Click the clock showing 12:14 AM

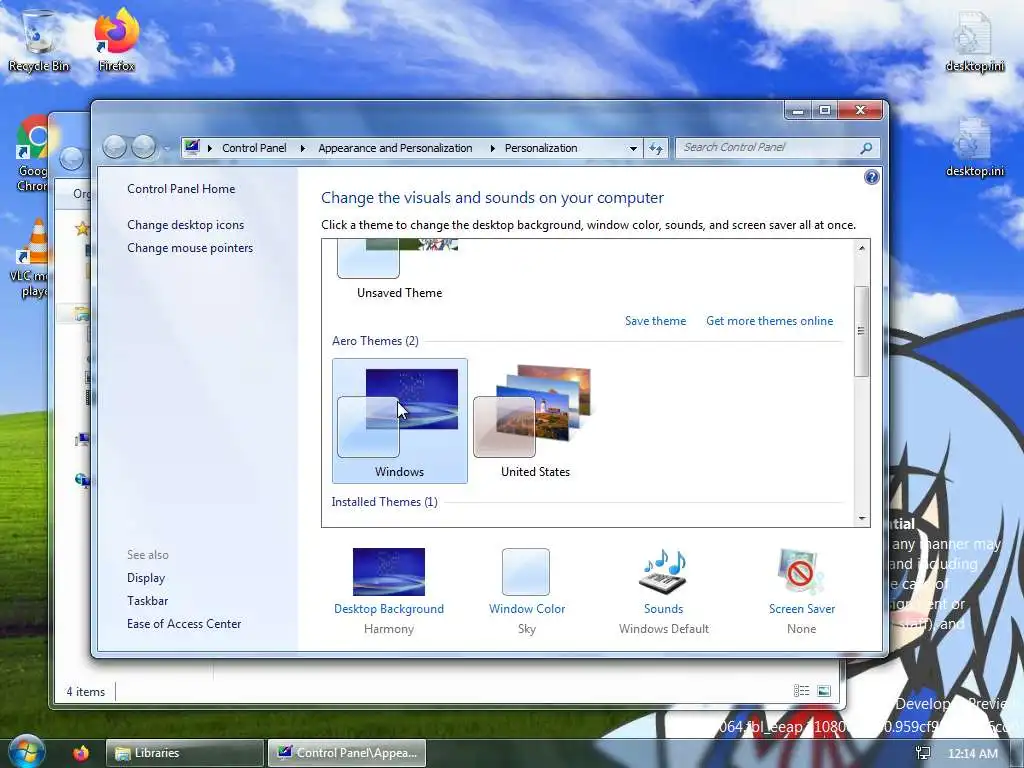coord(972,754)
